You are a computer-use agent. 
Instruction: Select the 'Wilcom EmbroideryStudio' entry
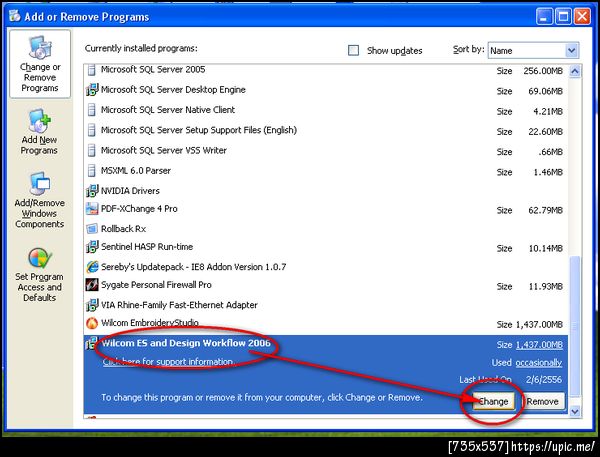(150, 323)
